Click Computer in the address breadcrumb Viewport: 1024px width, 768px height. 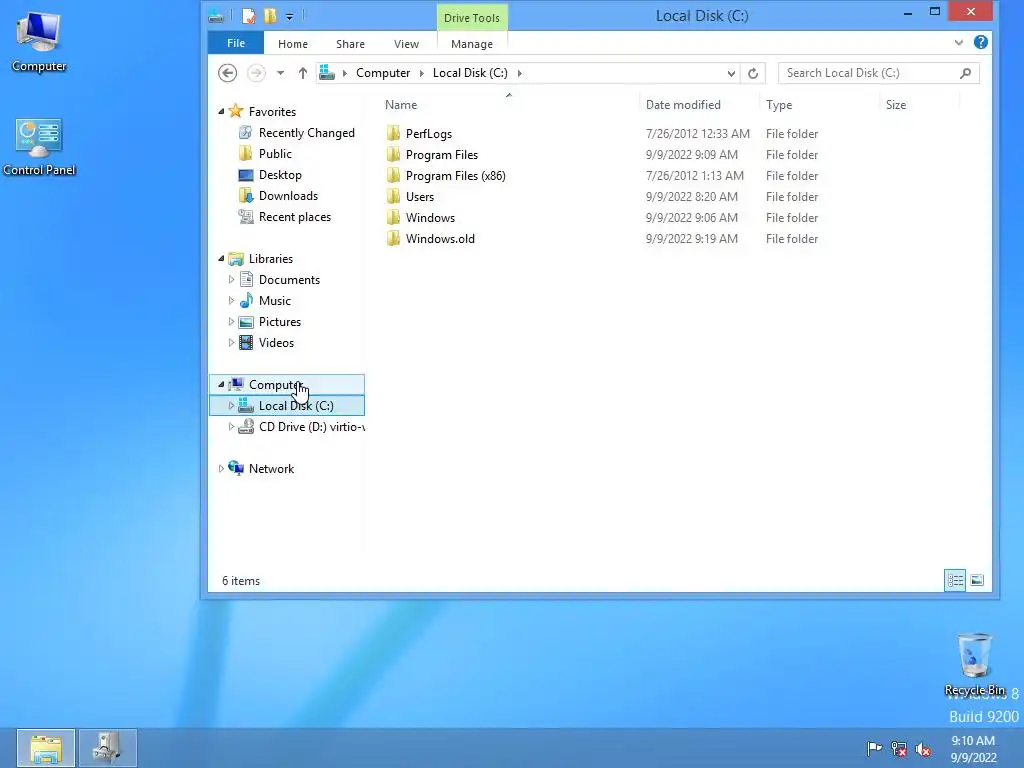click(x=383, y=73)
